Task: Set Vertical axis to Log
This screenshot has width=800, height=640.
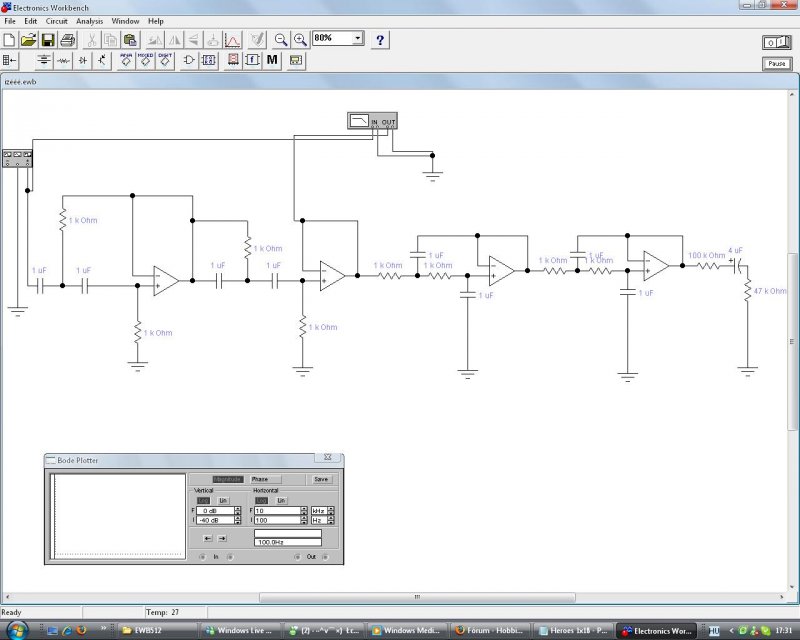Action: pos(203,501)
